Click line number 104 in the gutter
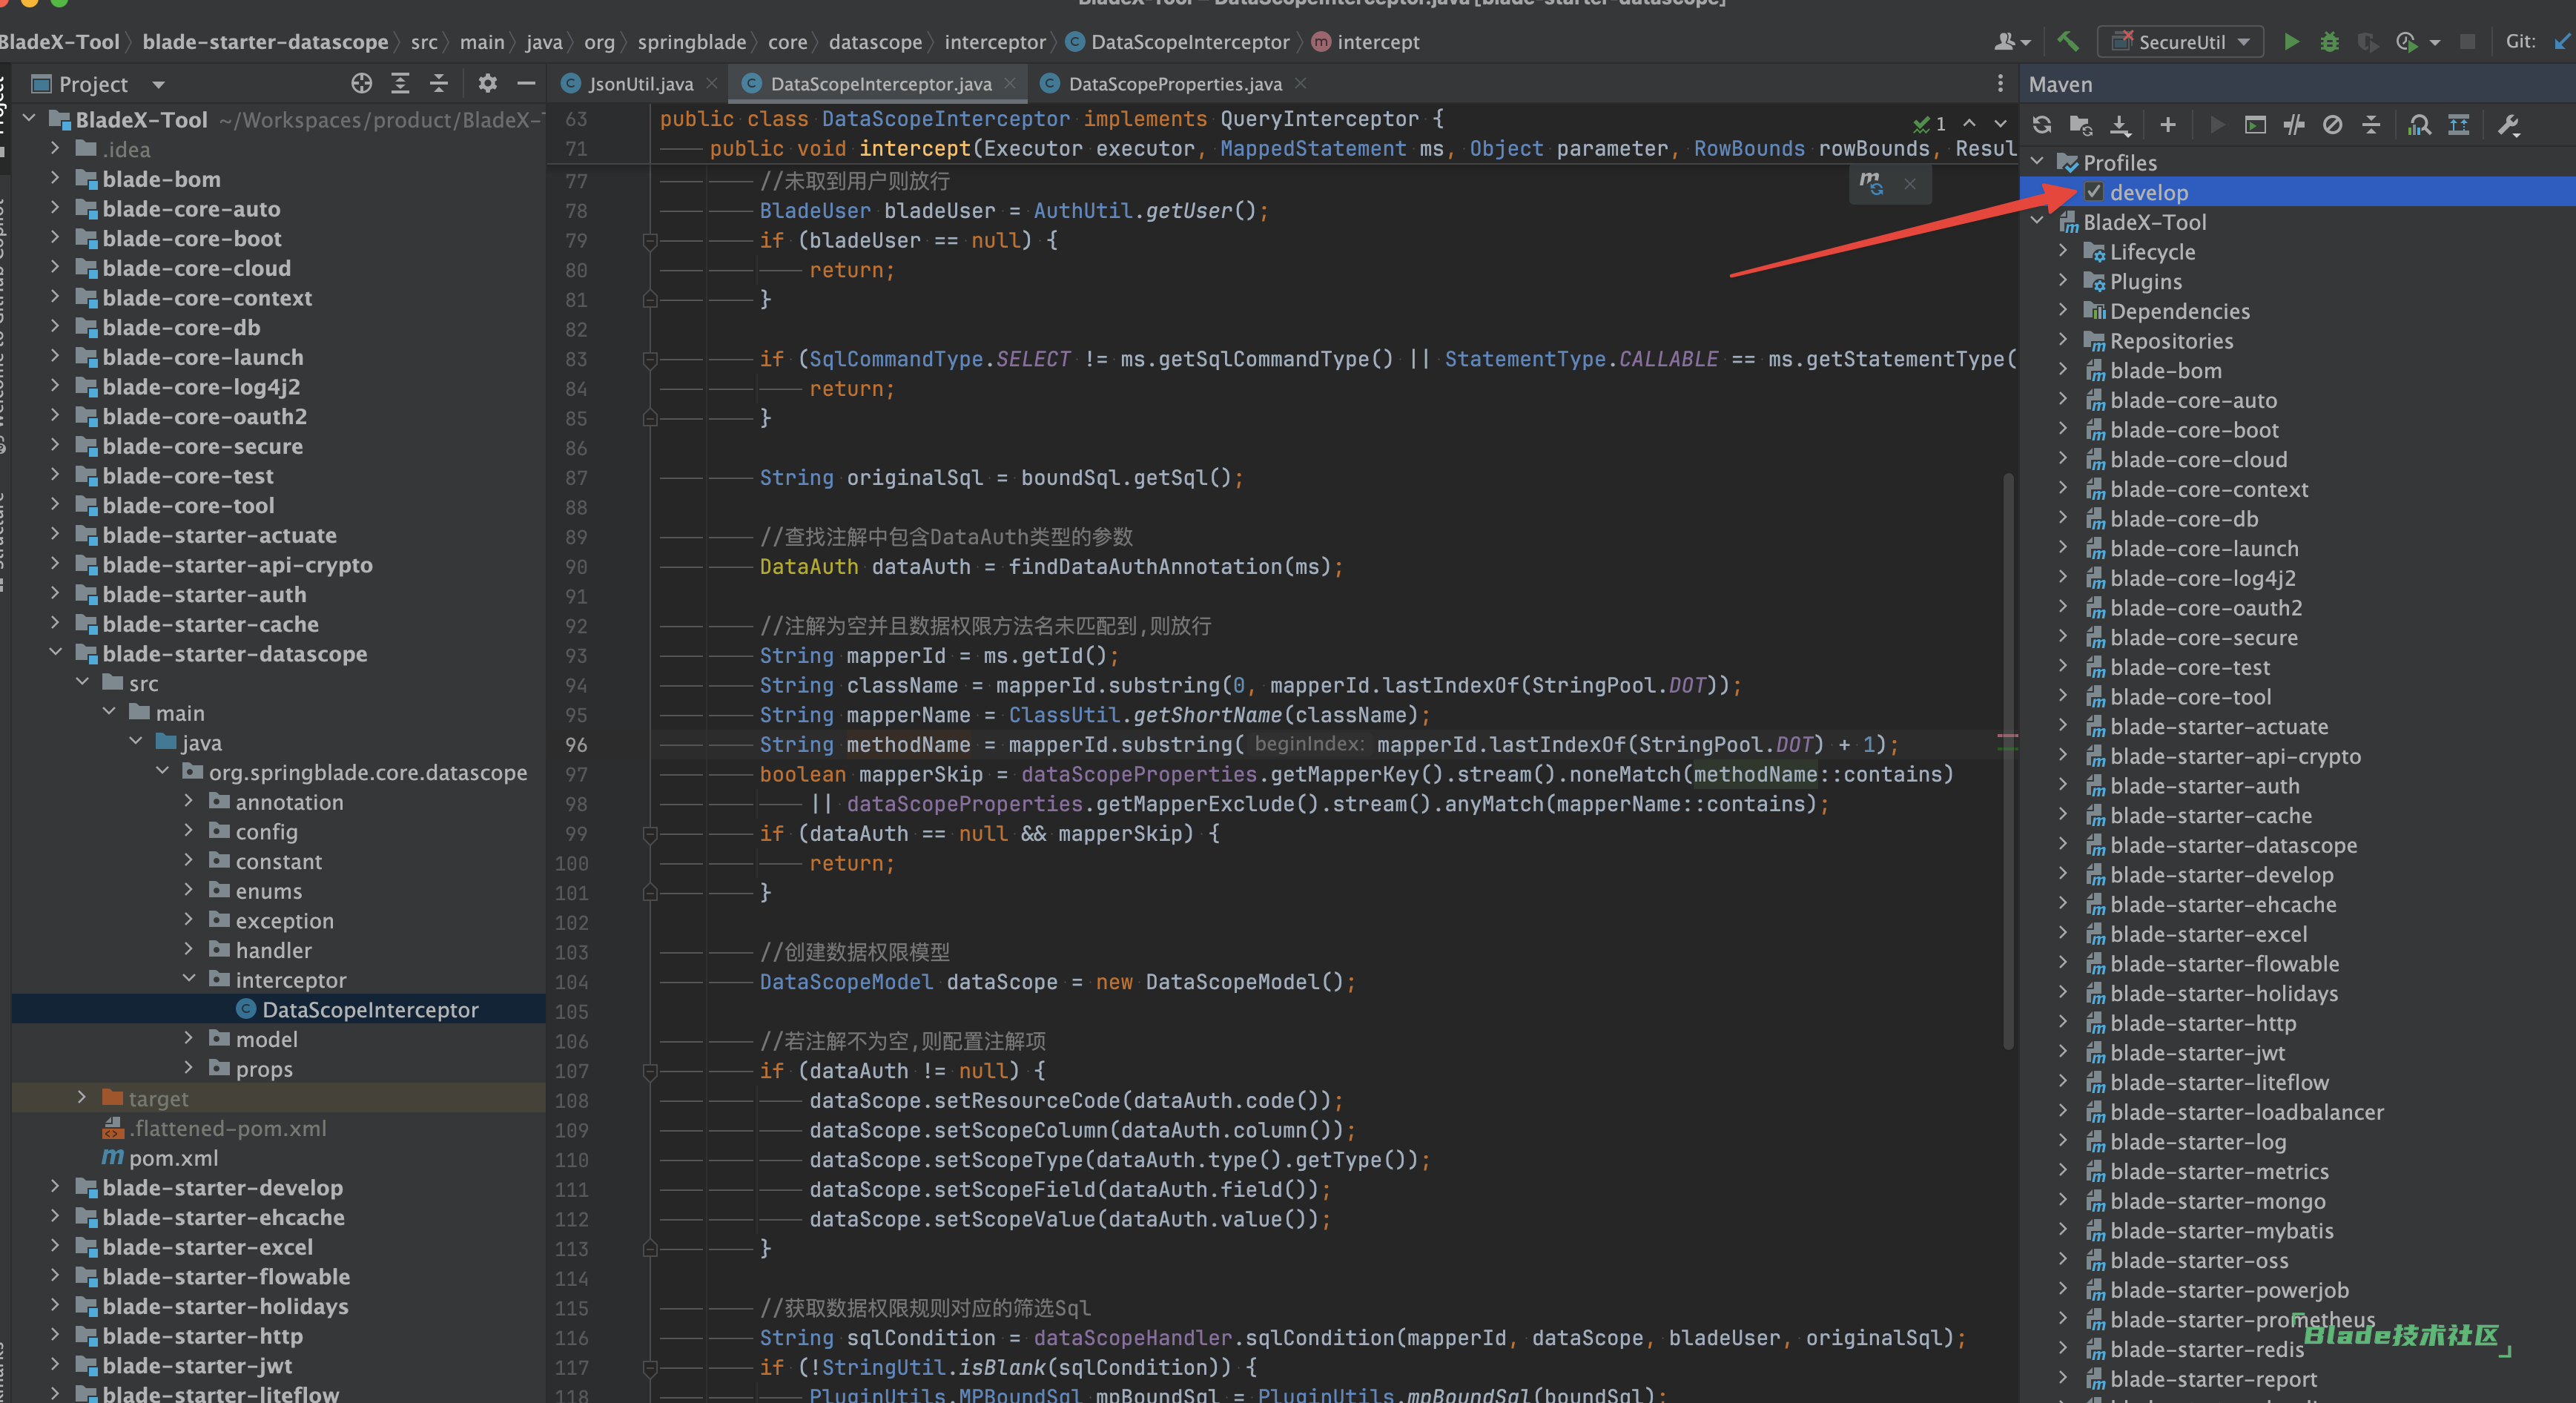The image size is (2576, 1403). pyautogui.click(x=571, y=981)
